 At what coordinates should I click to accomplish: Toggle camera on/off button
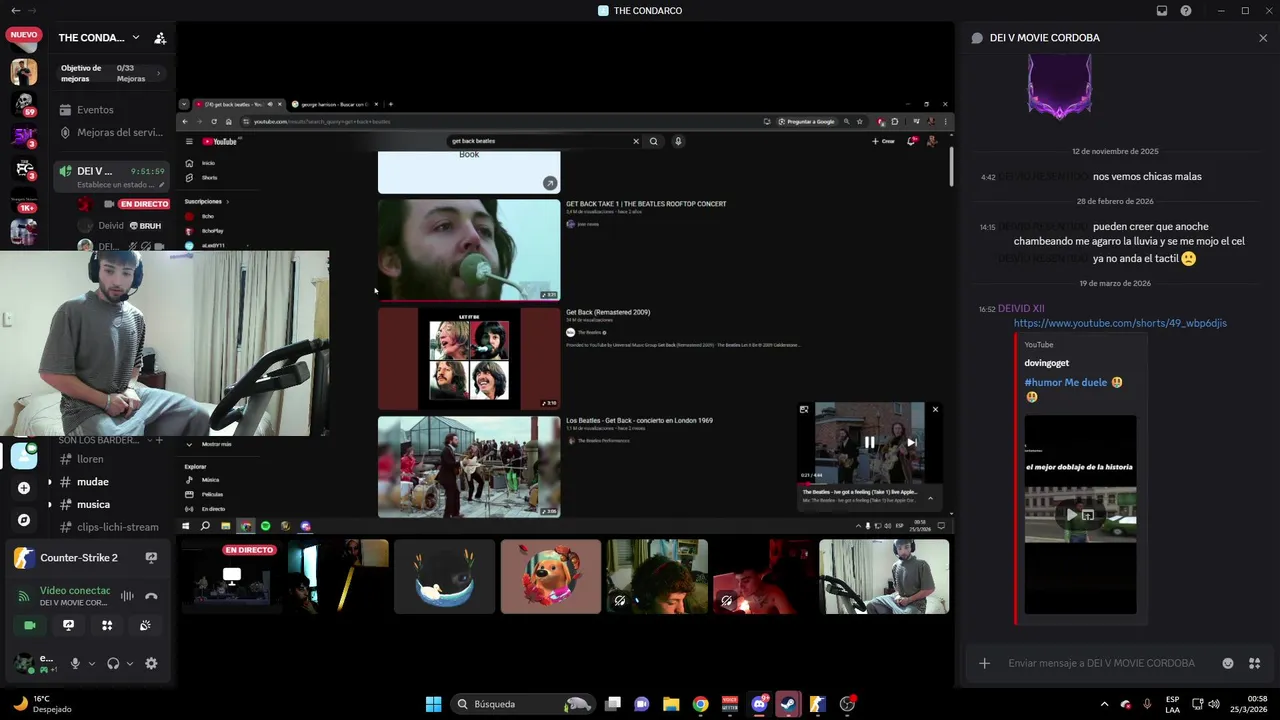click(30, 625)
